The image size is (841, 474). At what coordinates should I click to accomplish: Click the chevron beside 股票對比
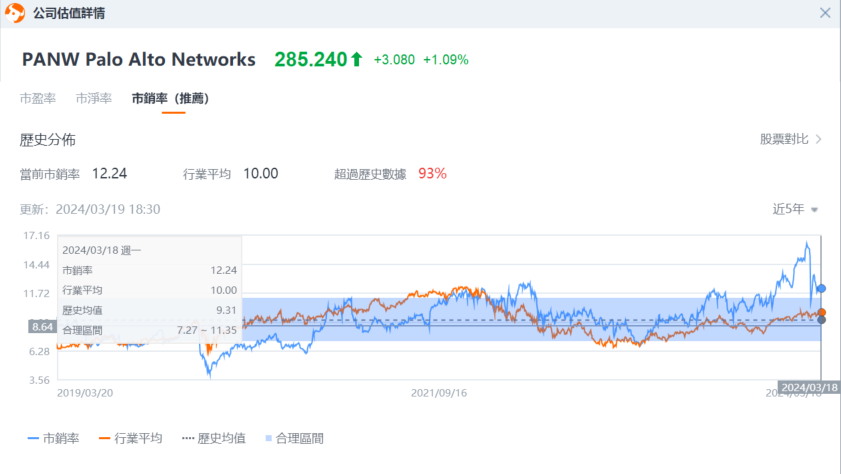tap(818, 139)
